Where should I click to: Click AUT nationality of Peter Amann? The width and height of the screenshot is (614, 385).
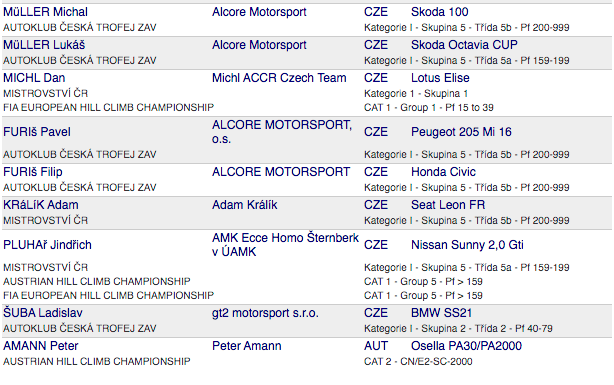coord(376,345)
